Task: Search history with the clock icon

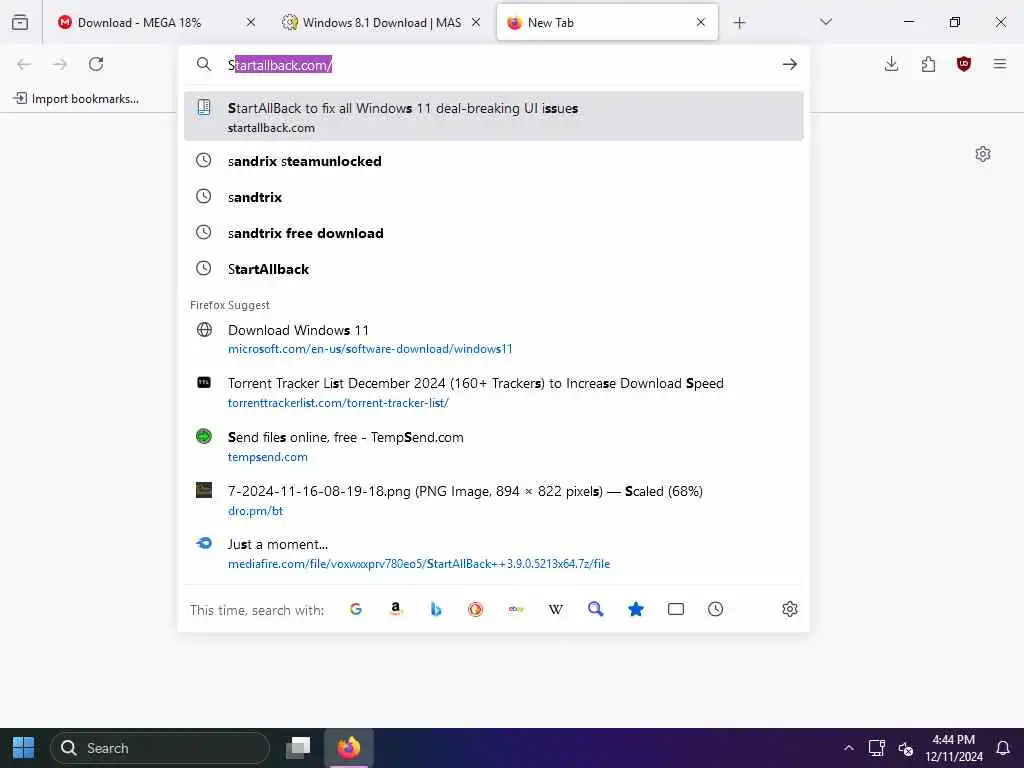Action: click(x=716, y=609)
